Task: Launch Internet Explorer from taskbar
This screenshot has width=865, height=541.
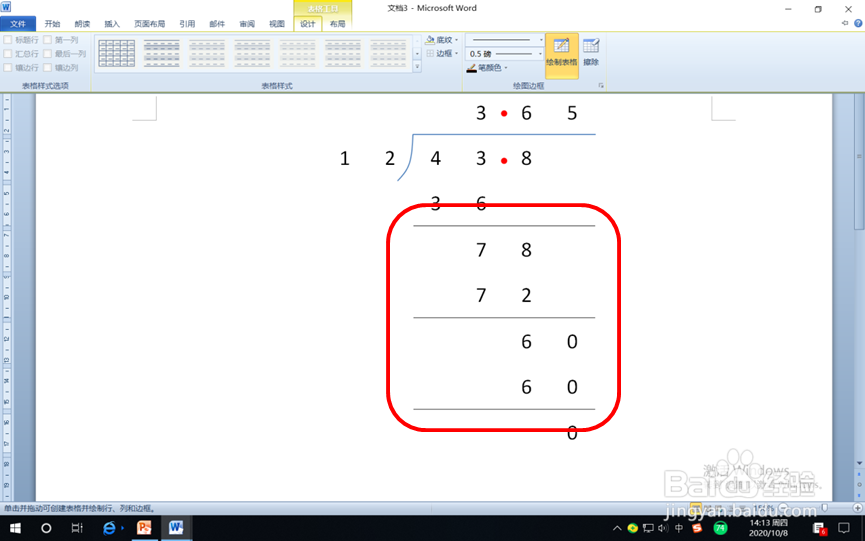Action: coord(109,528)
